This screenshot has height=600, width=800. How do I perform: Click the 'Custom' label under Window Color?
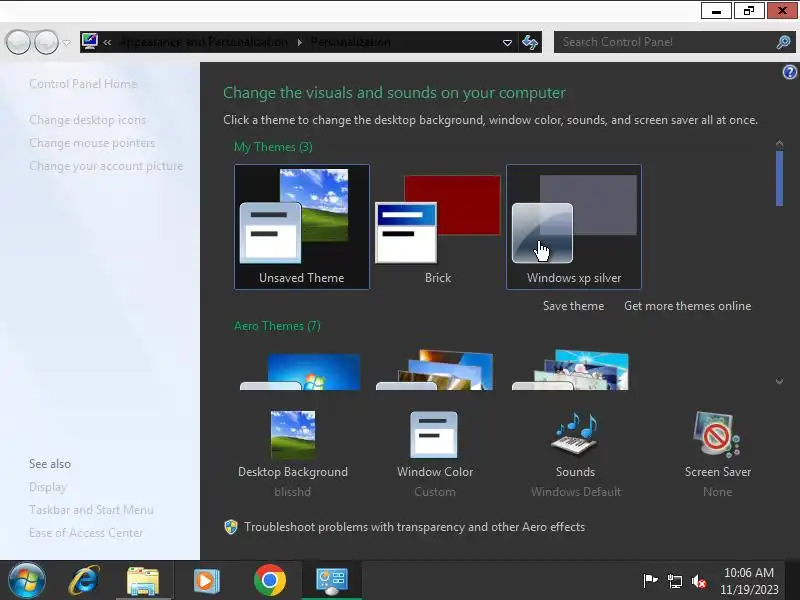click(435, 492)
